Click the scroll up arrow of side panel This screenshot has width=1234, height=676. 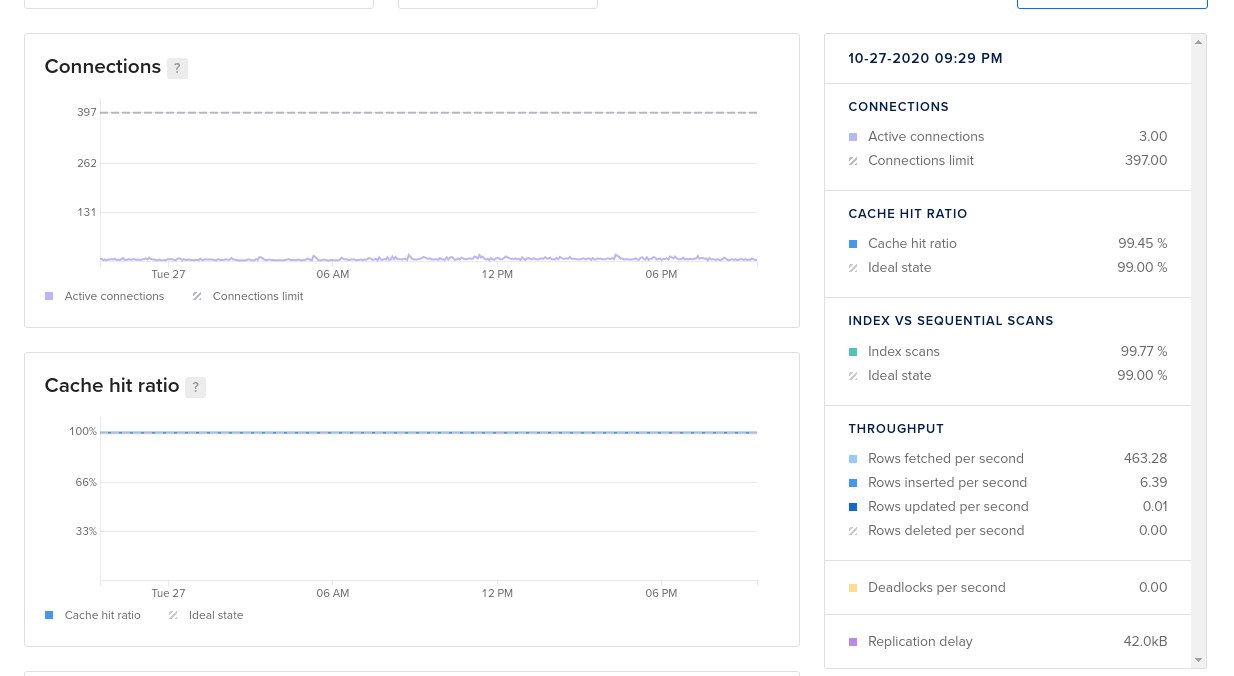[x=1198, y=42]
